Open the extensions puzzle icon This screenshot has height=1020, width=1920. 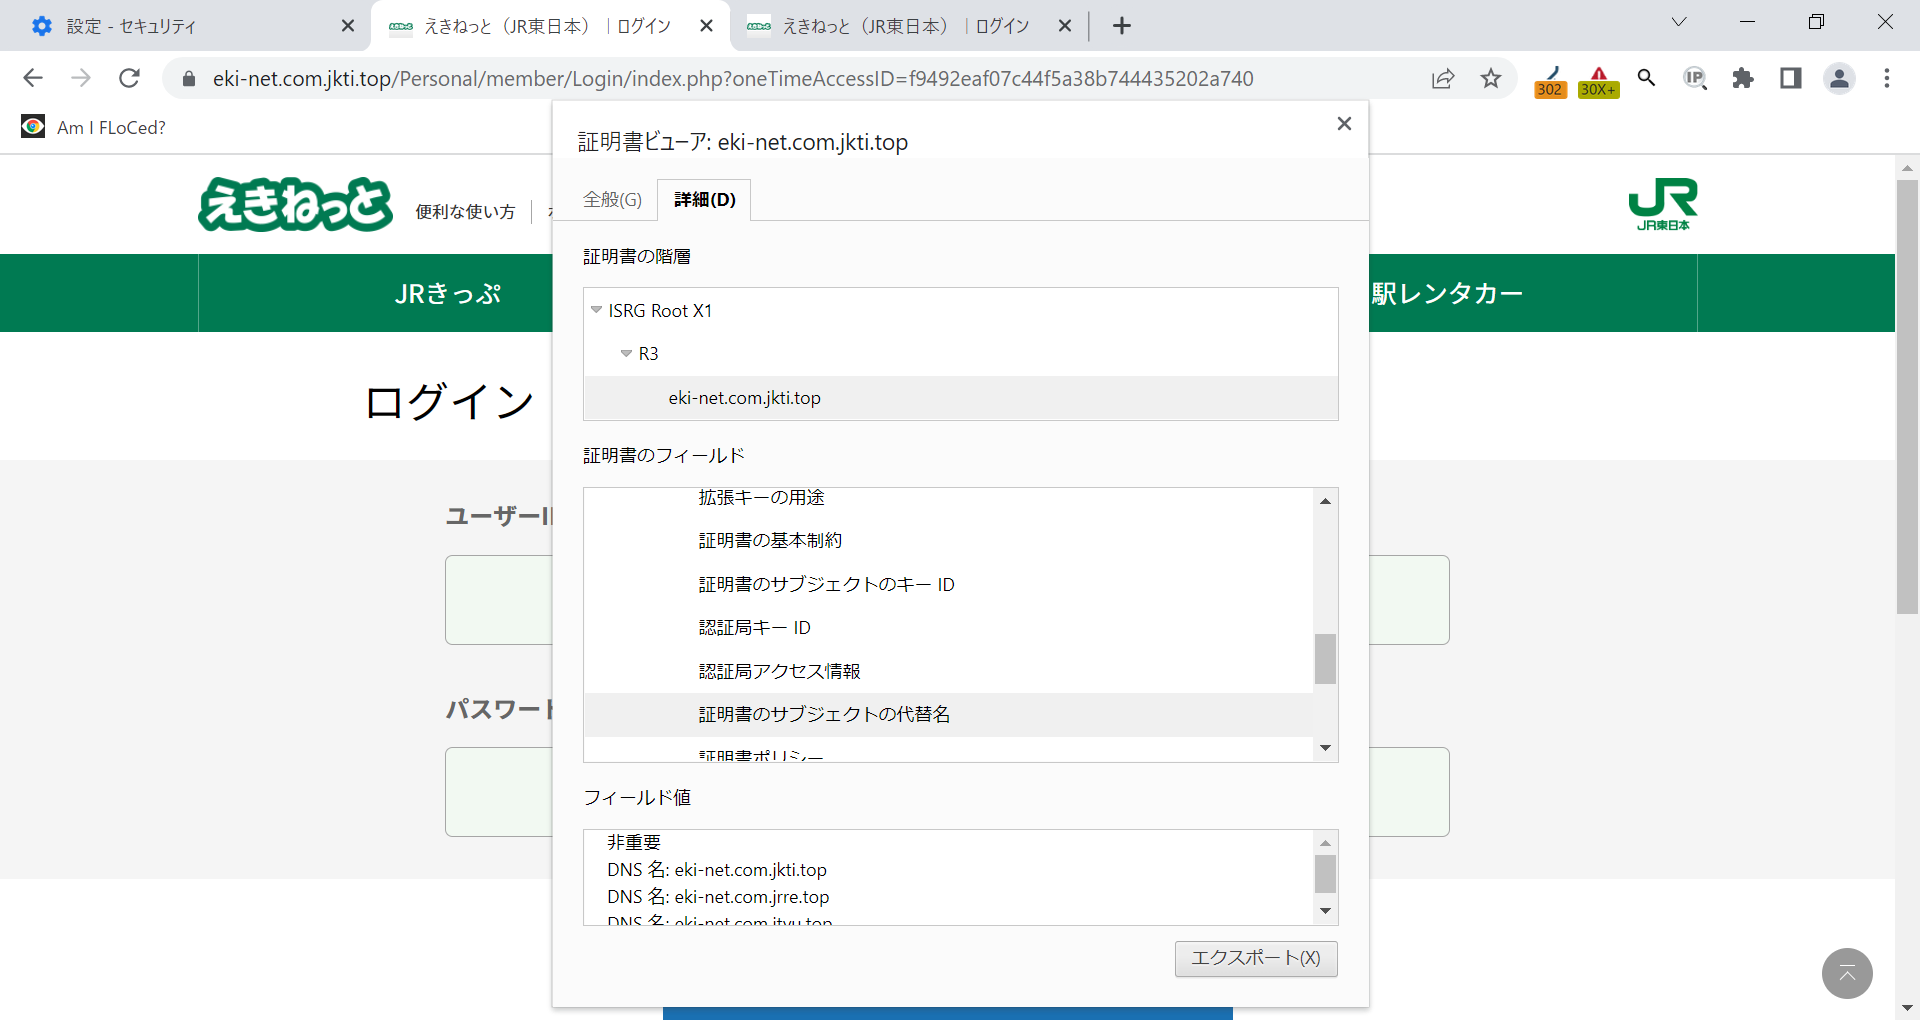click(x=1743, y=78)
